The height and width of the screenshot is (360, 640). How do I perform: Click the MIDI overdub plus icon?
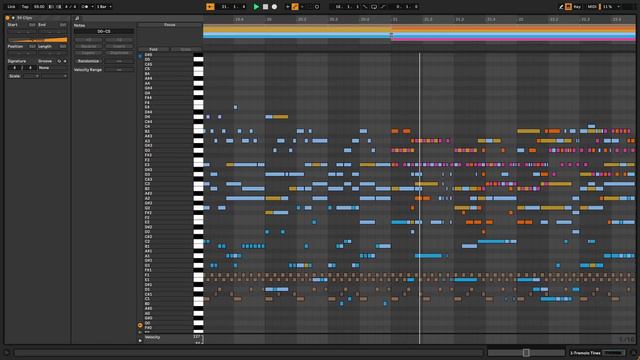tap(287, 7)
